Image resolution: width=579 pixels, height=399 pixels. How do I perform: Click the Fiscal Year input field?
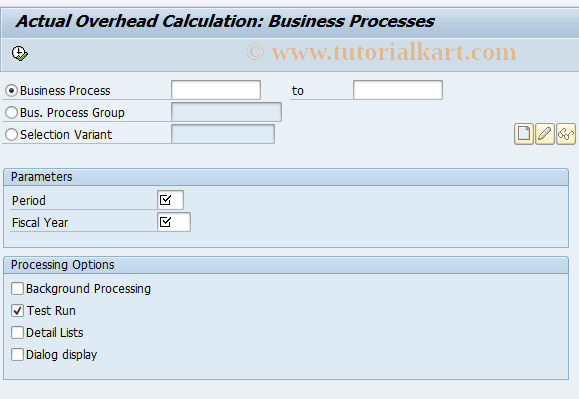(x=174, y=222)
